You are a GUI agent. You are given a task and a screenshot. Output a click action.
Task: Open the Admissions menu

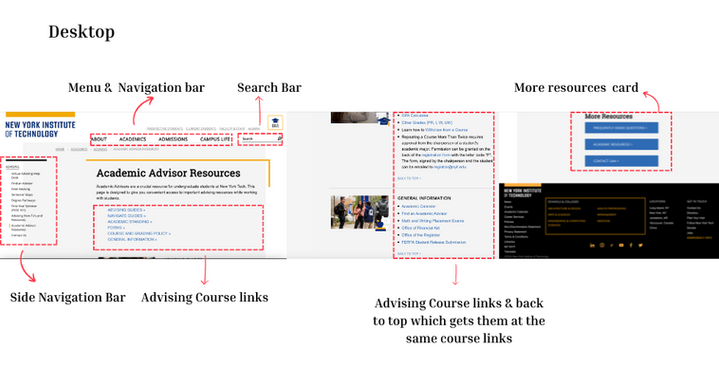coord(173,139)
